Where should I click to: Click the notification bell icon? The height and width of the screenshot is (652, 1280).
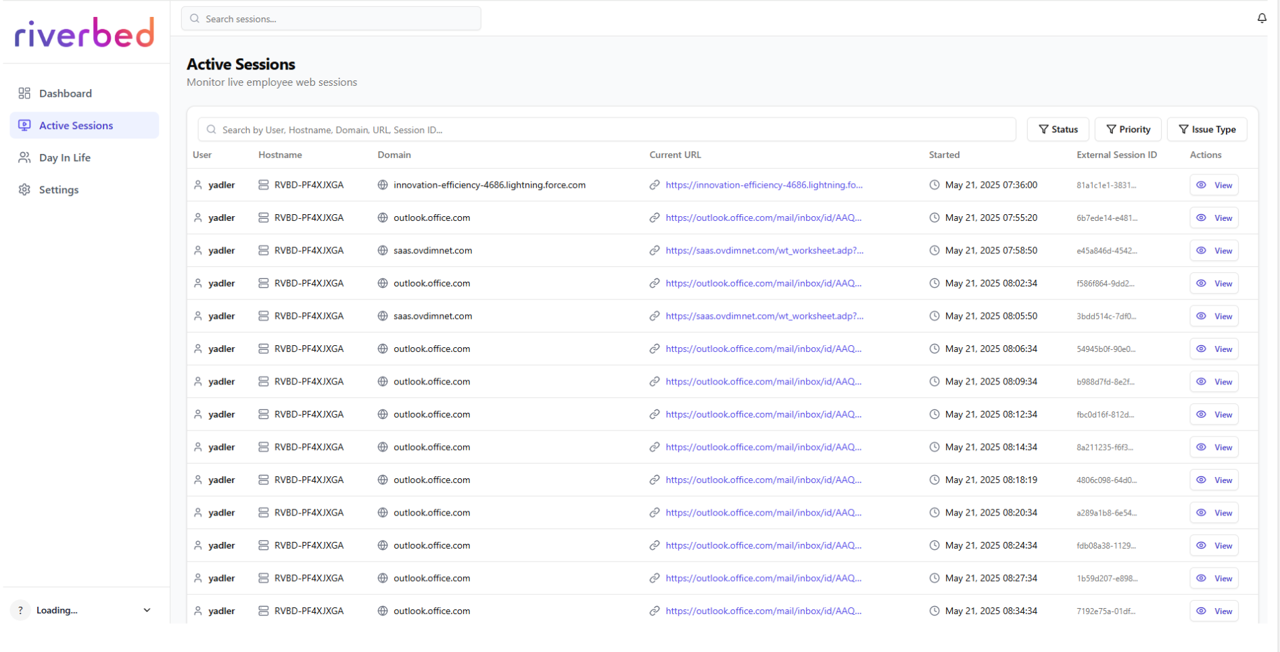(1261, 18)
